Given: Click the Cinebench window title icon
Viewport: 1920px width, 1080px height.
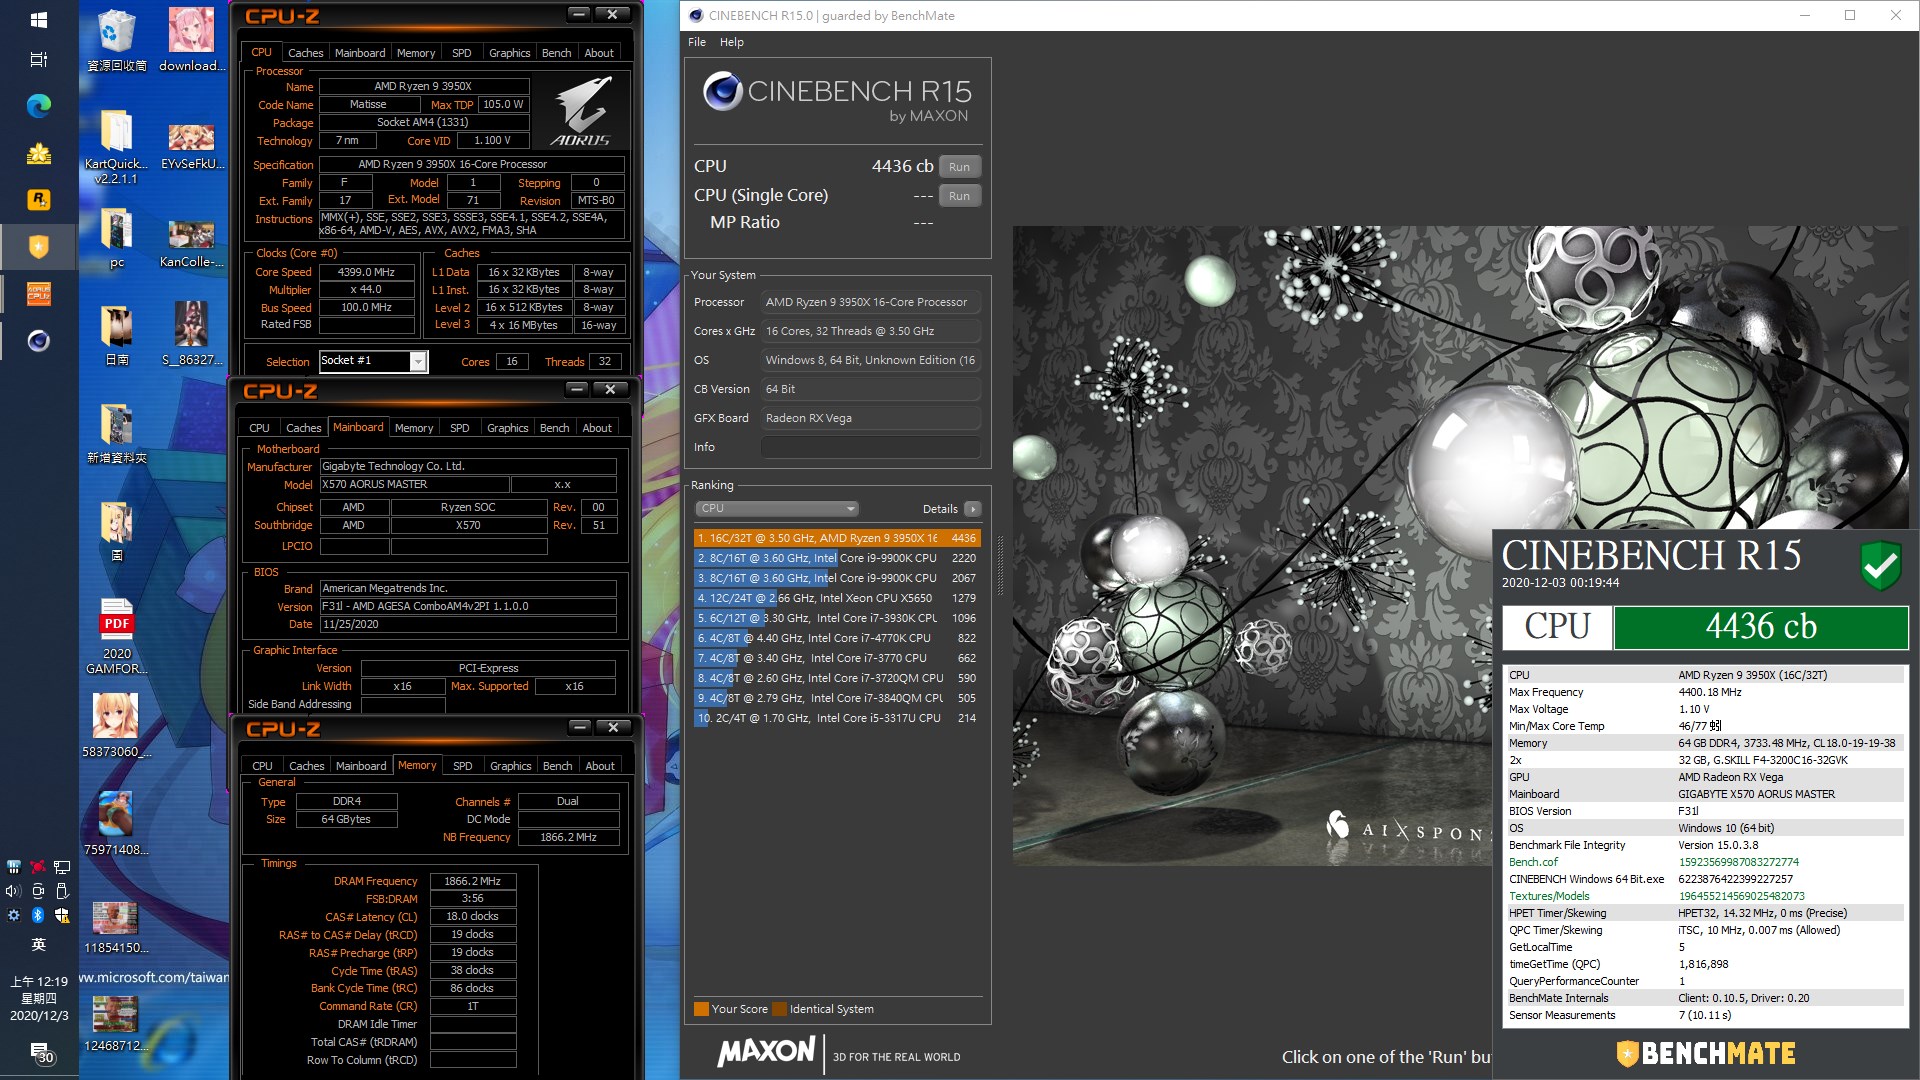Looking at the screenshot, I should (696, 15).
